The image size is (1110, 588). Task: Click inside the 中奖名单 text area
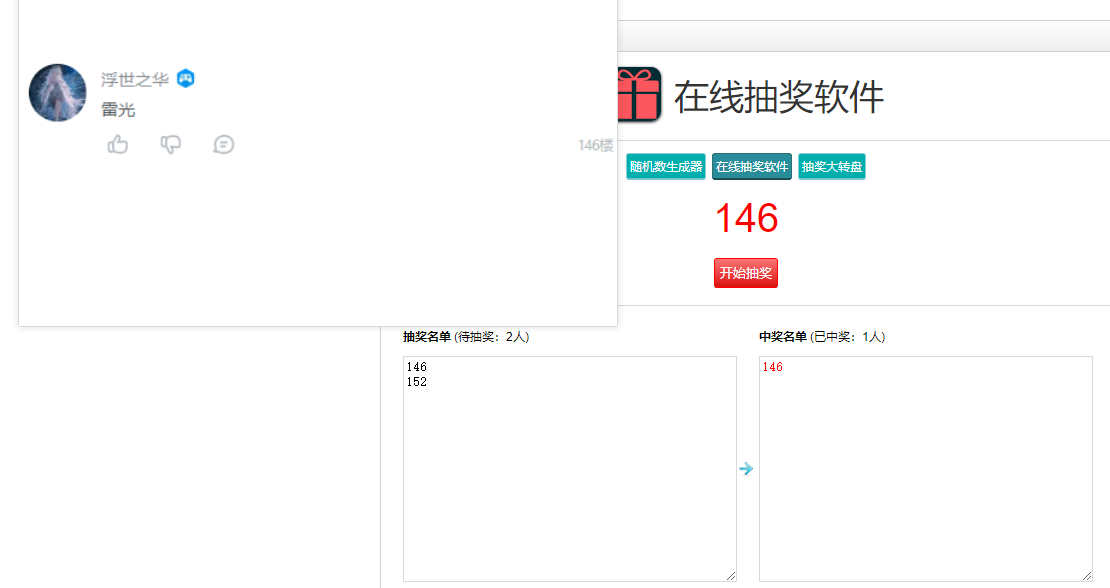[926, 469]
